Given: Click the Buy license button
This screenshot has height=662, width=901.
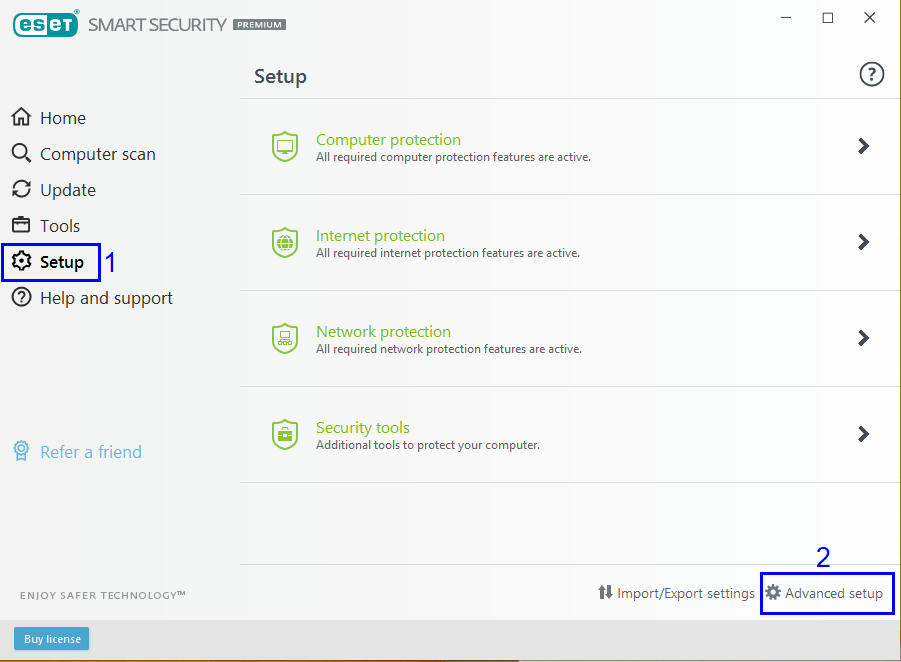Looking at the screenshot, I should pos(52,638).
